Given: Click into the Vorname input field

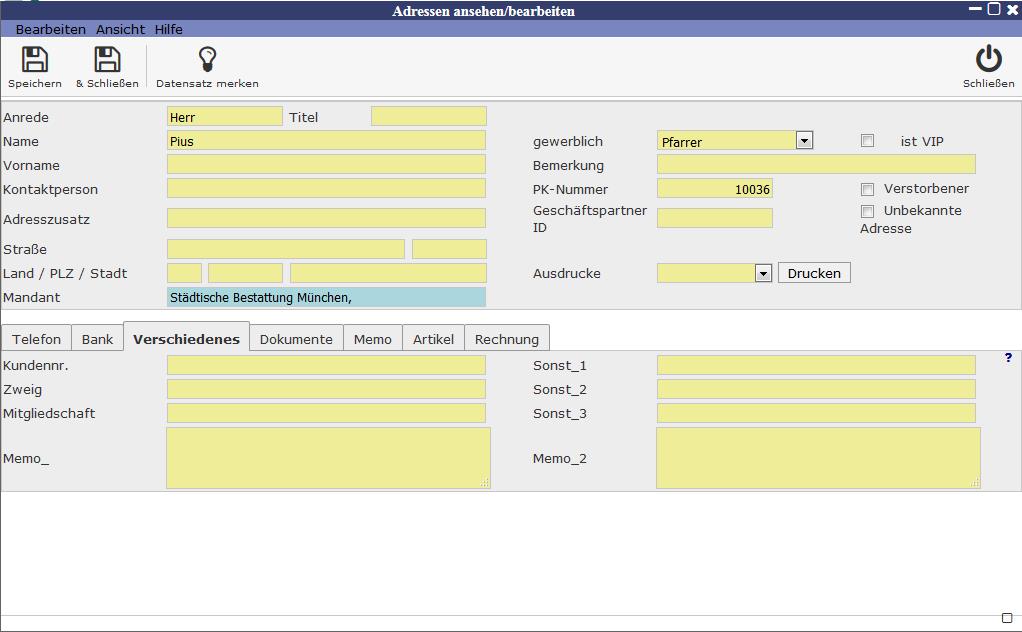Looking at the screenshot, I should (x=326, y=165).
